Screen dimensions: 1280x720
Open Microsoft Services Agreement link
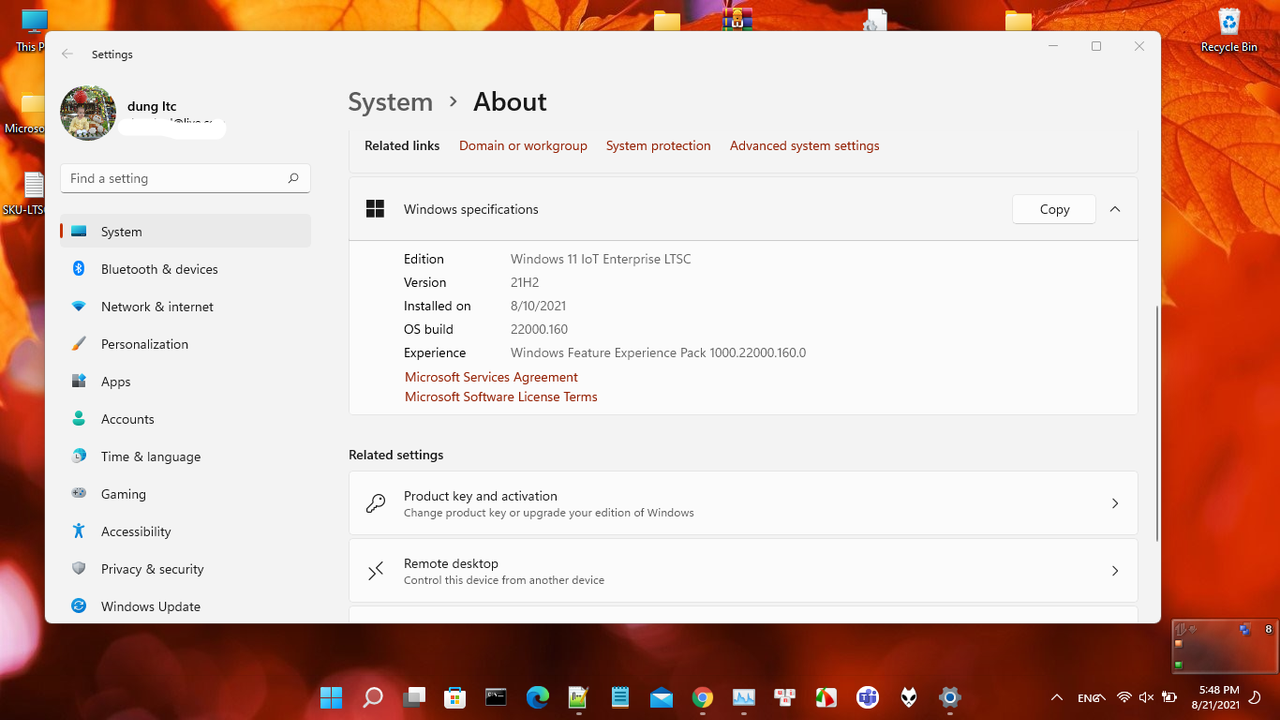pyautogui.click(x=491, y=377)
